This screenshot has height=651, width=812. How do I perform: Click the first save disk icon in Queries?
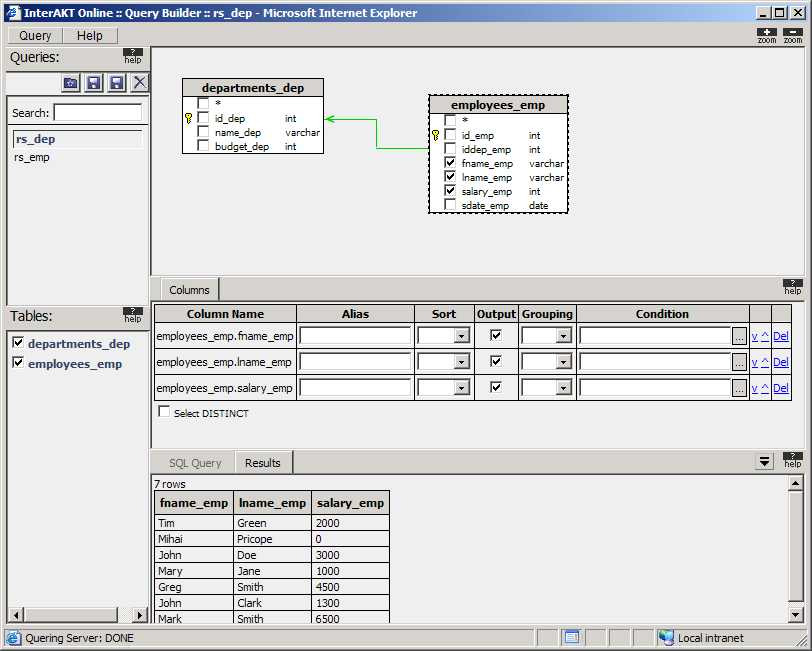pos(94,83)
